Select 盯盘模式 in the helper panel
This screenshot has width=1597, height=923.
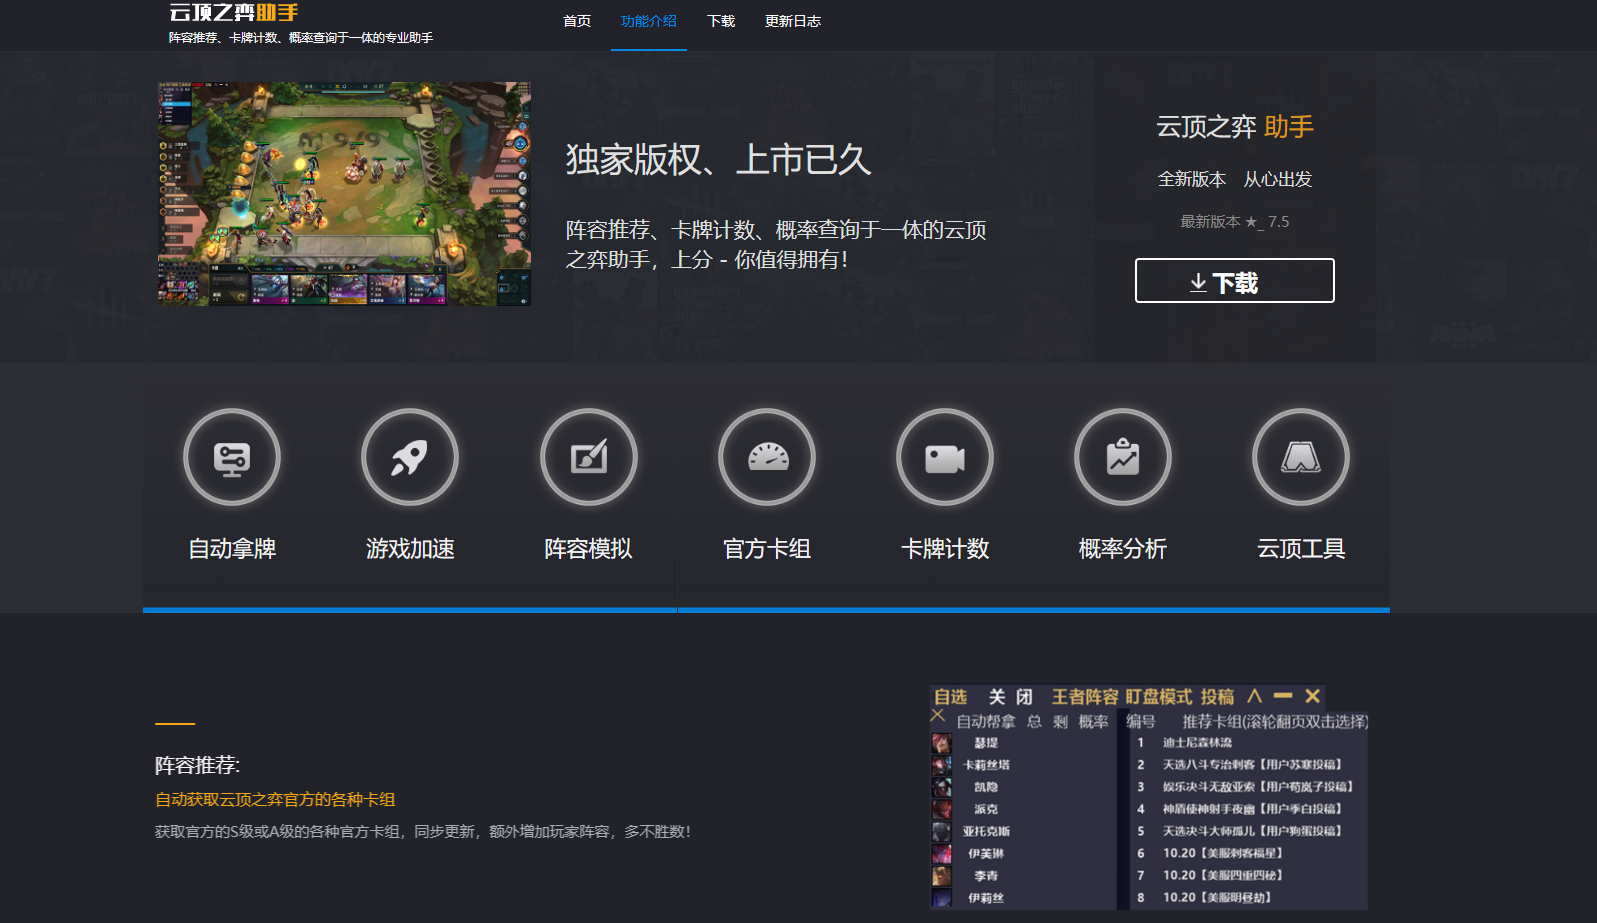click(1158, 697)
